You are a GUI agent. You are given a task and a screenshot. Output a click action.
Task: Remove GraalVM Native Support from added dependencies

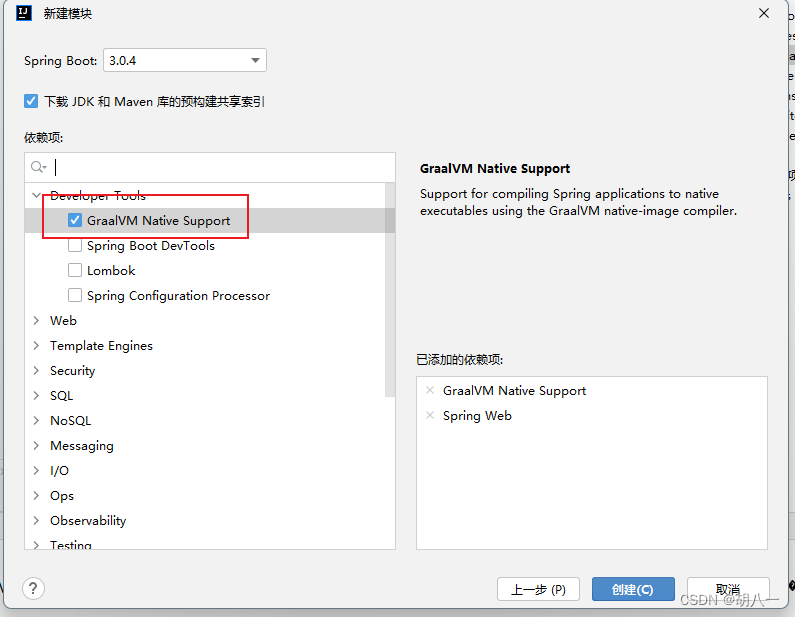click(430, 390)
